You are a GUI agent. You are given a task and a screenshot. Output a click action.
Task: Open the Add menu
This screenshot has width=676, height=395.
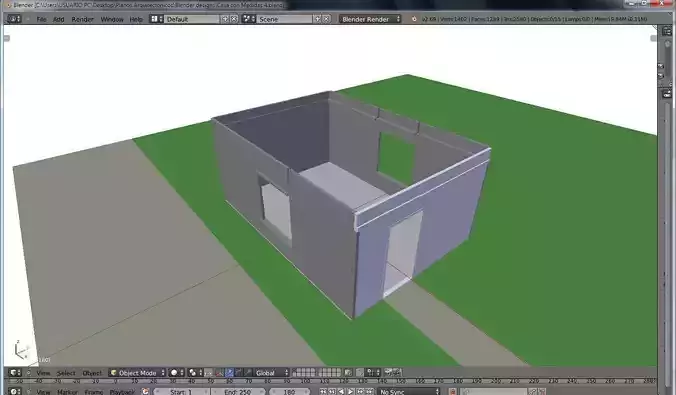59,19
